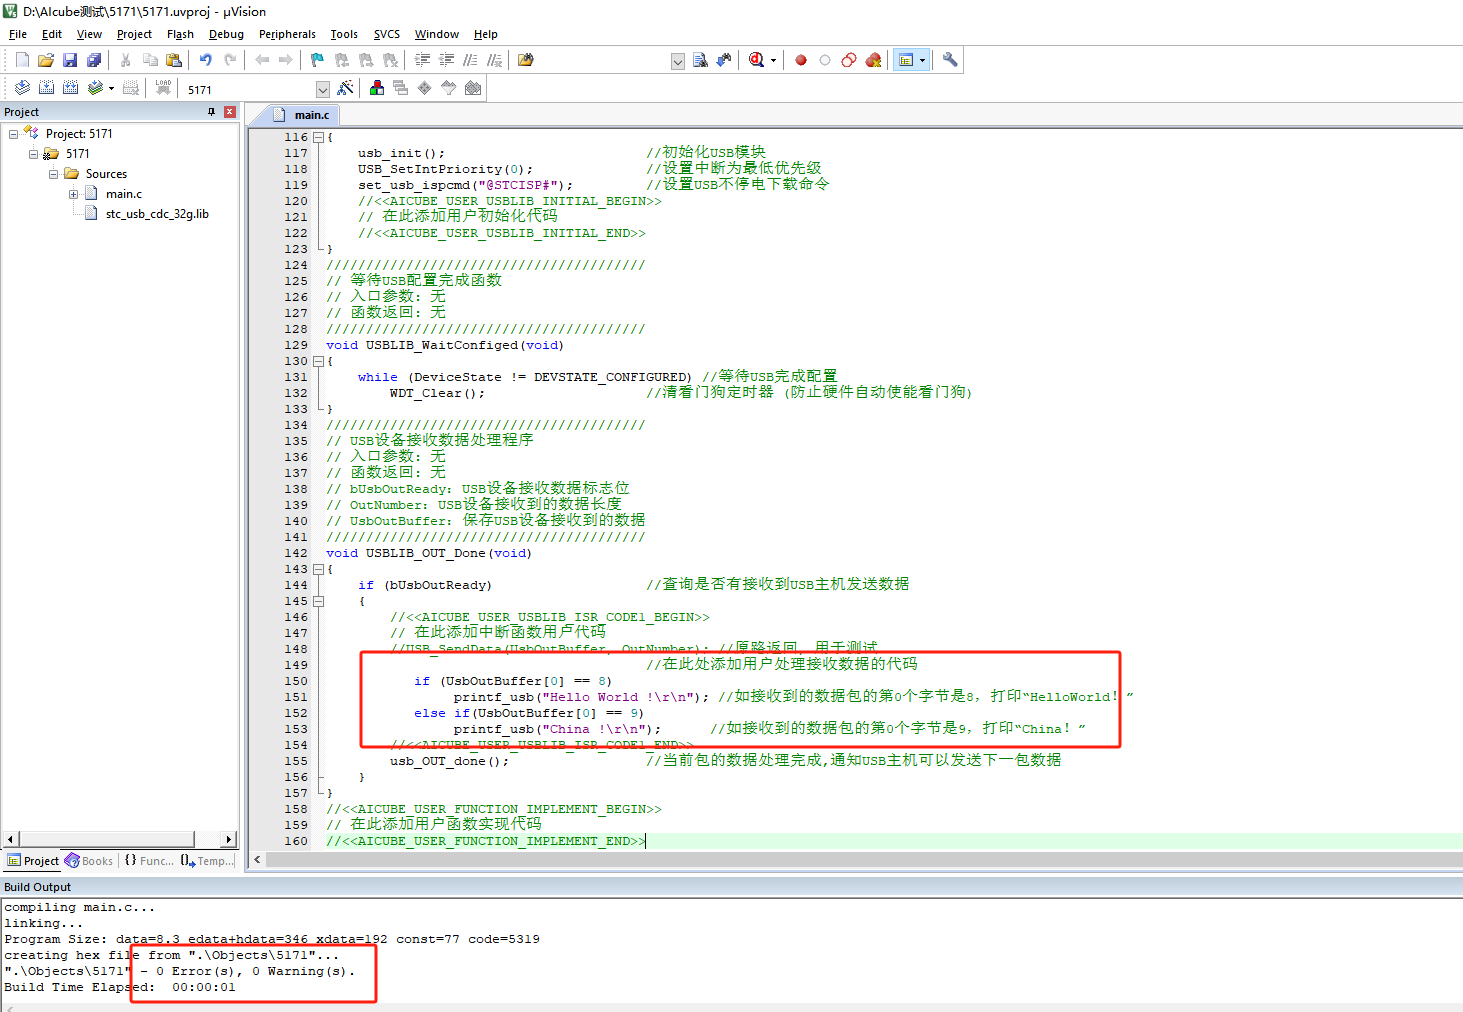Open the Flash menu
The width and height of the screenshot is (1463, 1012).
point(180,34)
